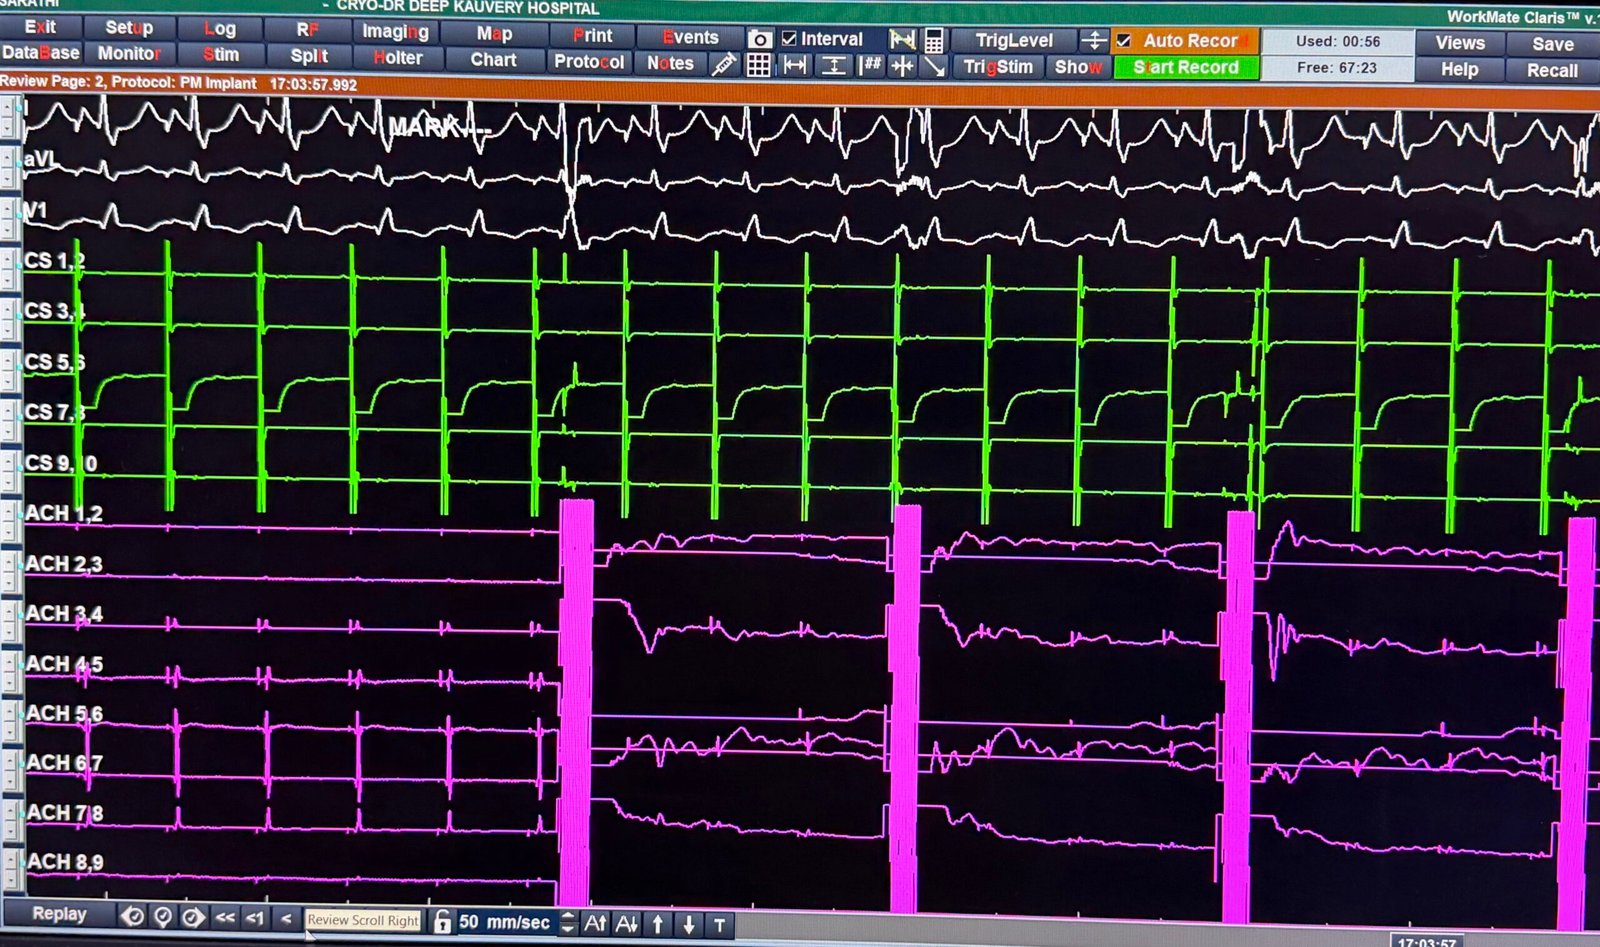The width and height of the screenshot is (1600, 947).
Task: Select the vertical amplitude measurement icon
Action: click(833, 66)
